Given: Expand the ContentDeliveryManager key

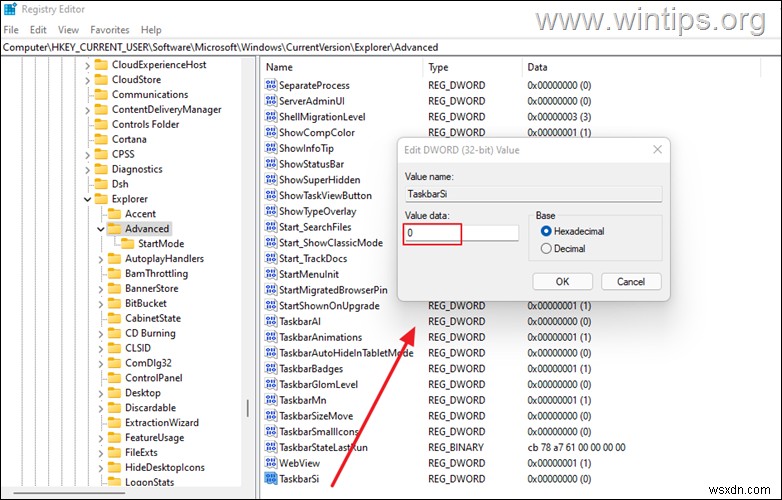Looking at the screenshot, I should pos(87,110).
